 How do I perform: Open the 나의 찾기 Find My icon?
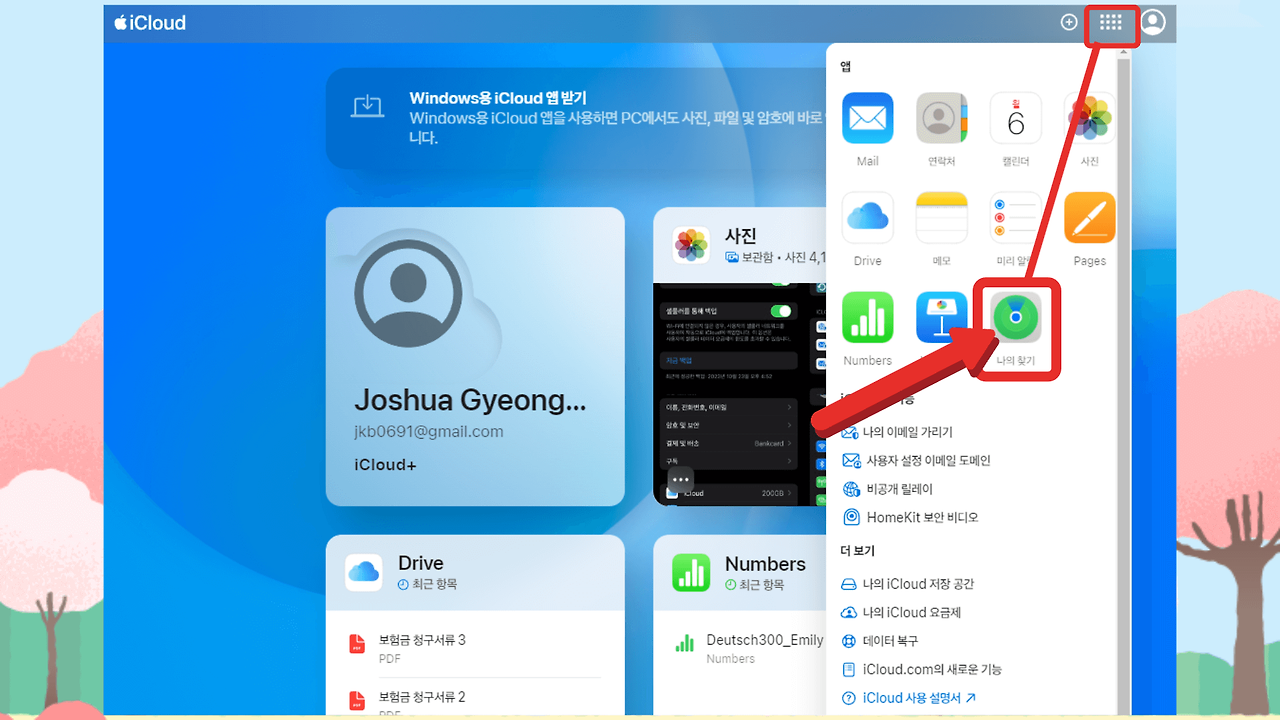[x=1016, y=317]
